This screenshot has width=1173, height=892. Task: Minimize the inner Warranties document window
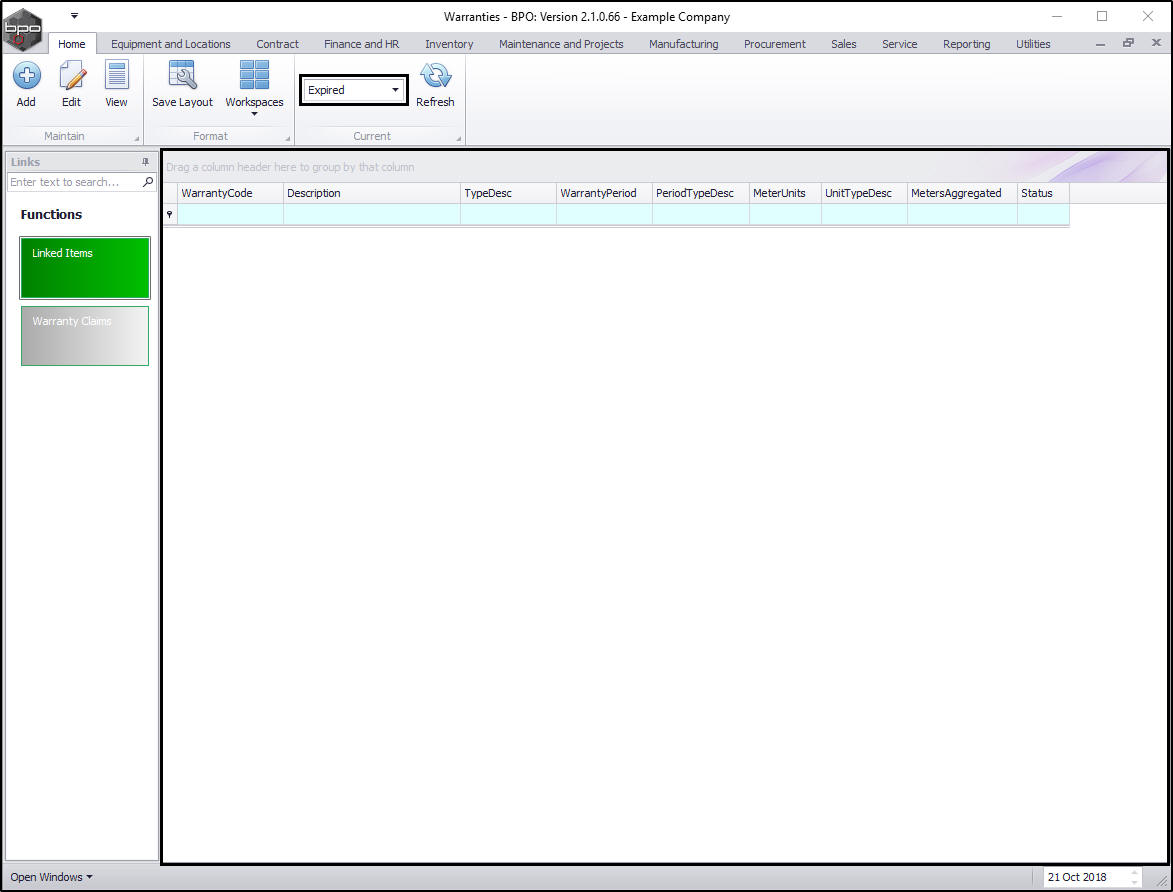click(x=1100, y=44)
